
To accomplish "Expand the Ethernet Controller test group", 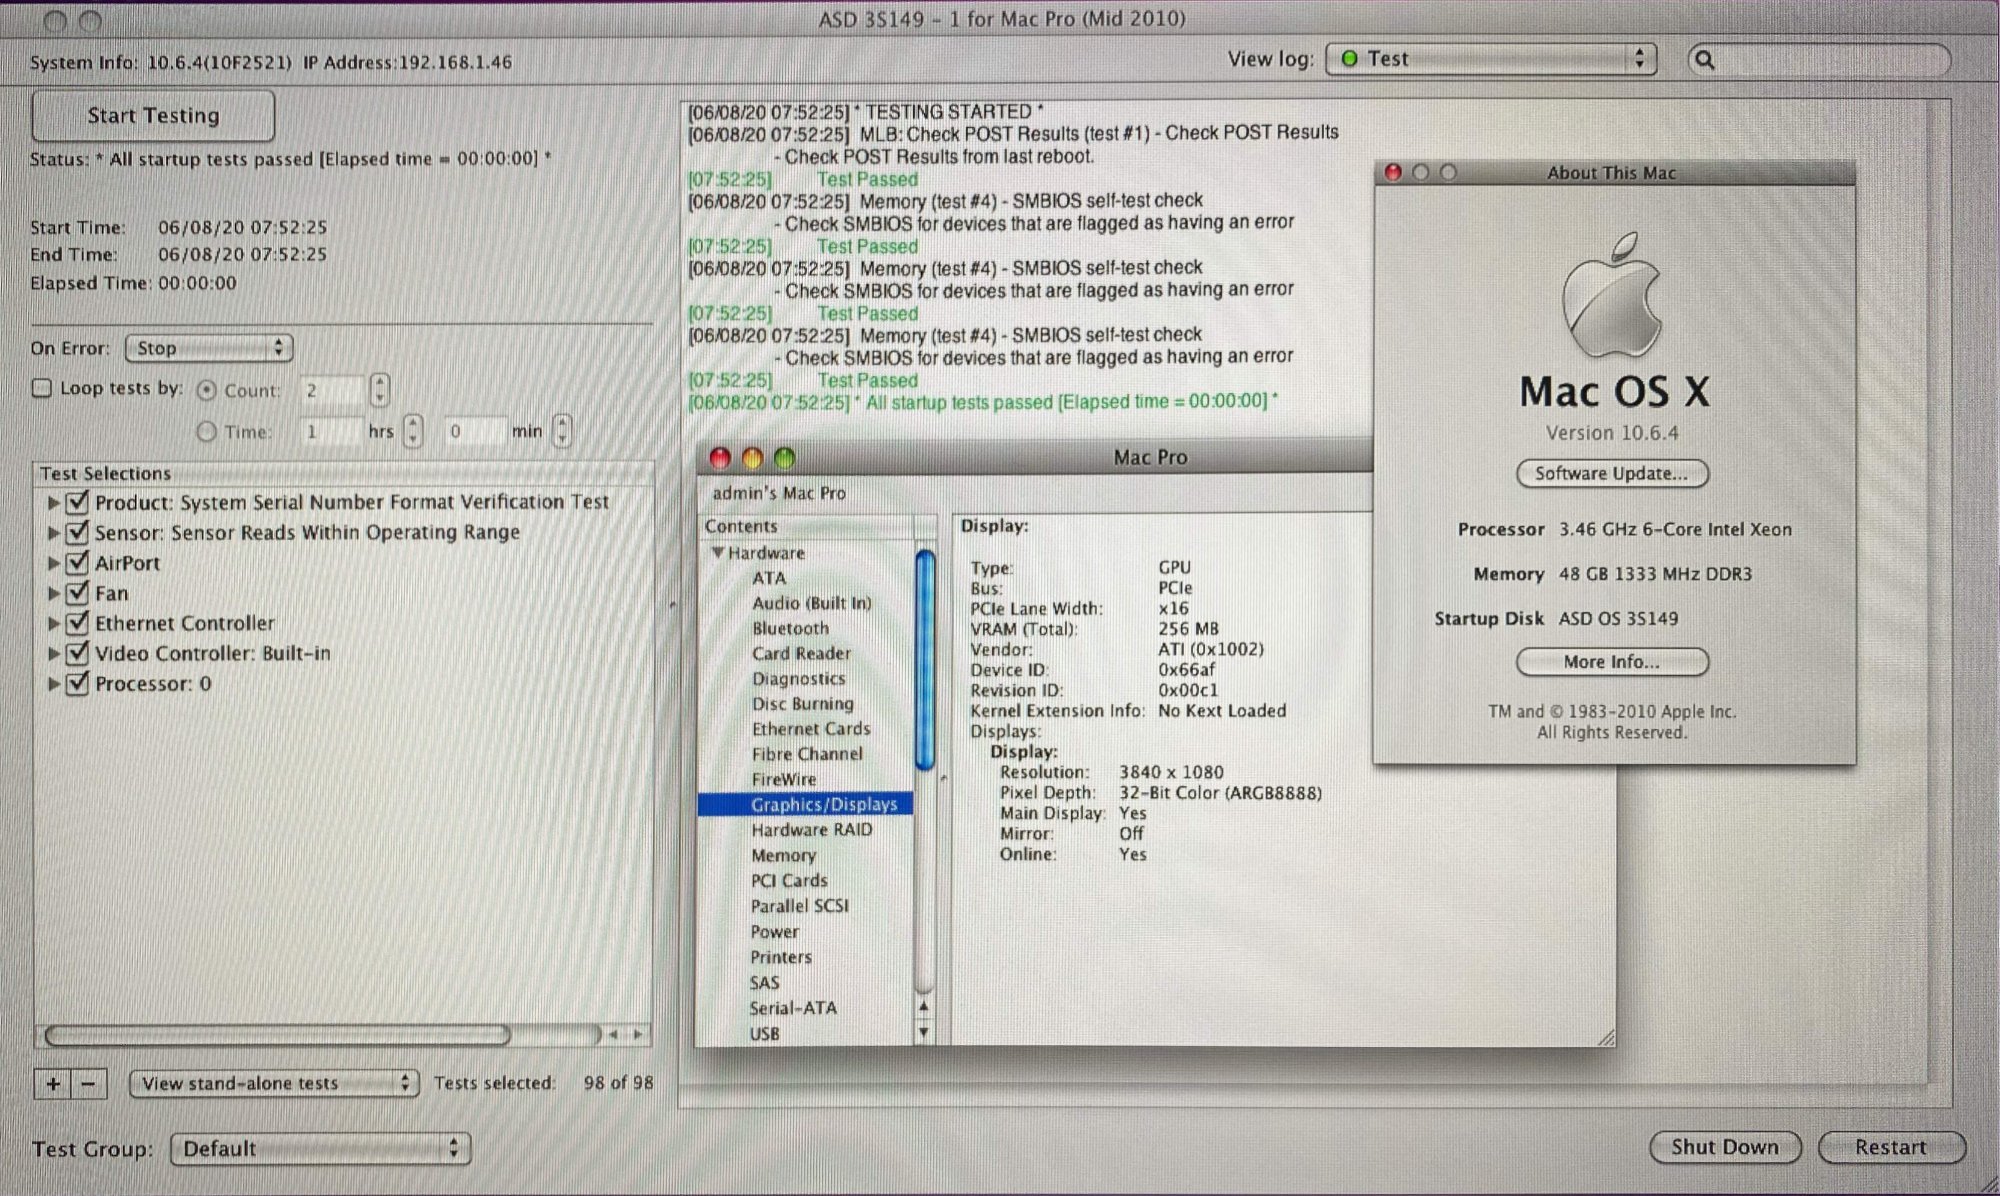I will pos(54,623).
